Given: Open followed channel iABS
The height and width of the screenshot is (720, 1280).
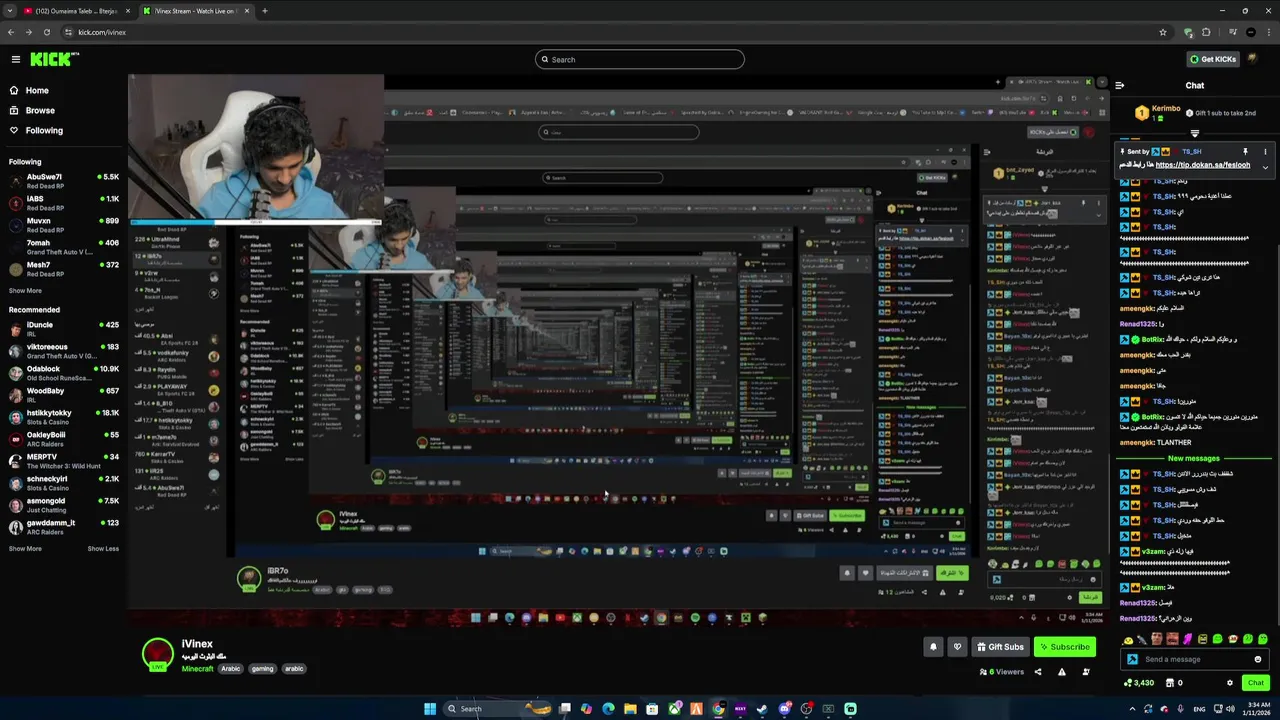Looking at the screenshot, I should [x=64, y=202].
